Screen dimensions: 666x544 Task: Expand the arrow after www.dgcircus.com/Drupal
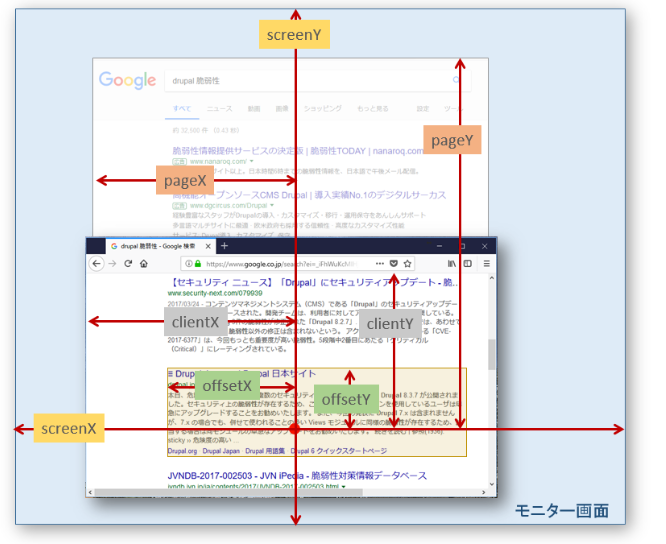[272, 206]
